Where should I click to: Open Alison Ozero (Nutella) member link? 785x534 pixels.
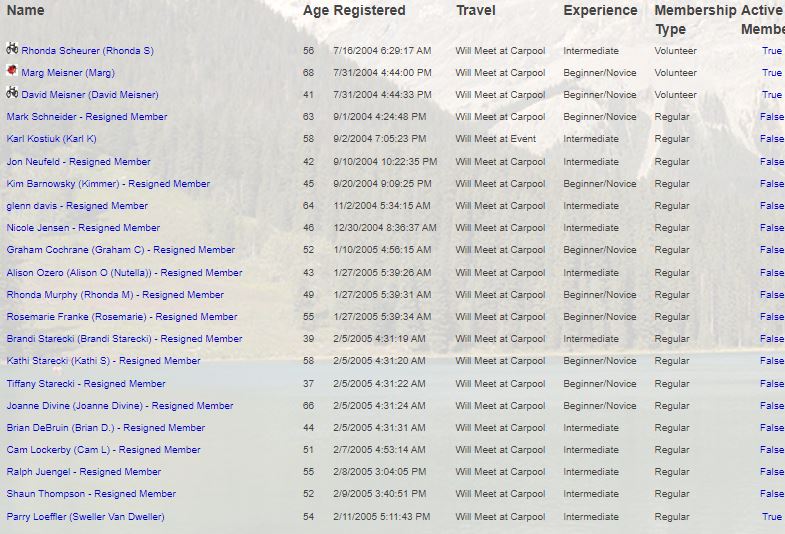(124, 273)
